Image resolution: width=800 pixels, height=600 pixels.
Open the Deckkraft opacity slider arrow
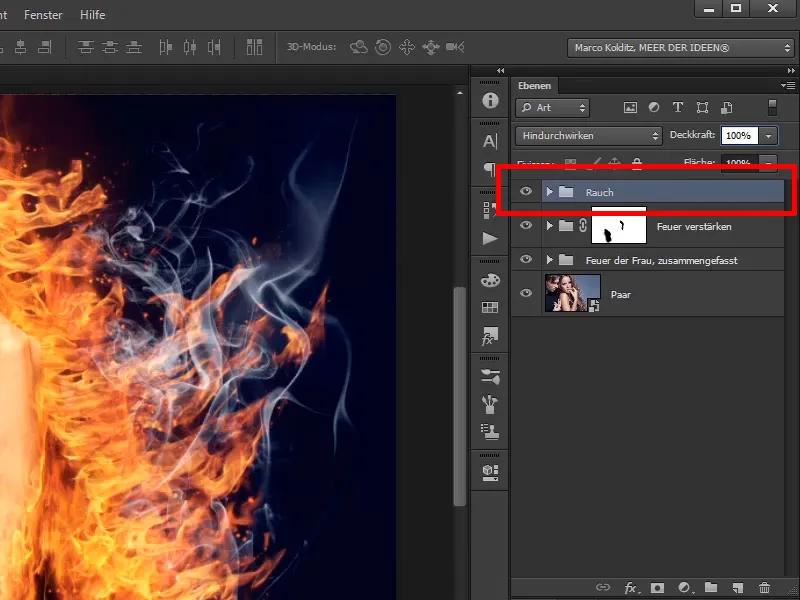coord(768,136)
